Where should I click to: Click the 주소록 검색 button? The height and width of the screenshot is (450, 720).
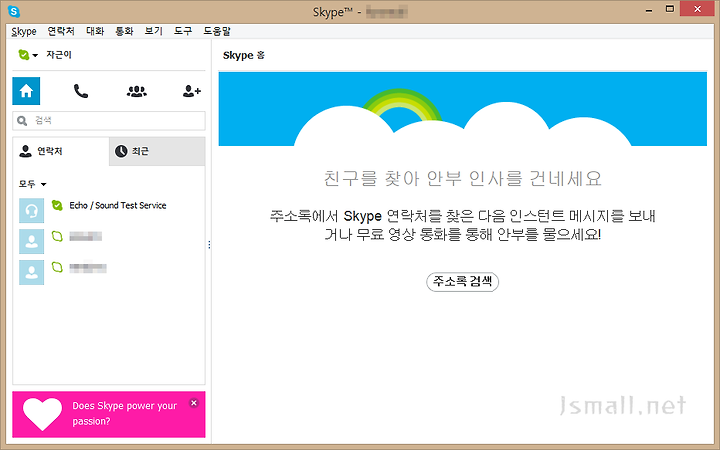click(x=462, y=281)
